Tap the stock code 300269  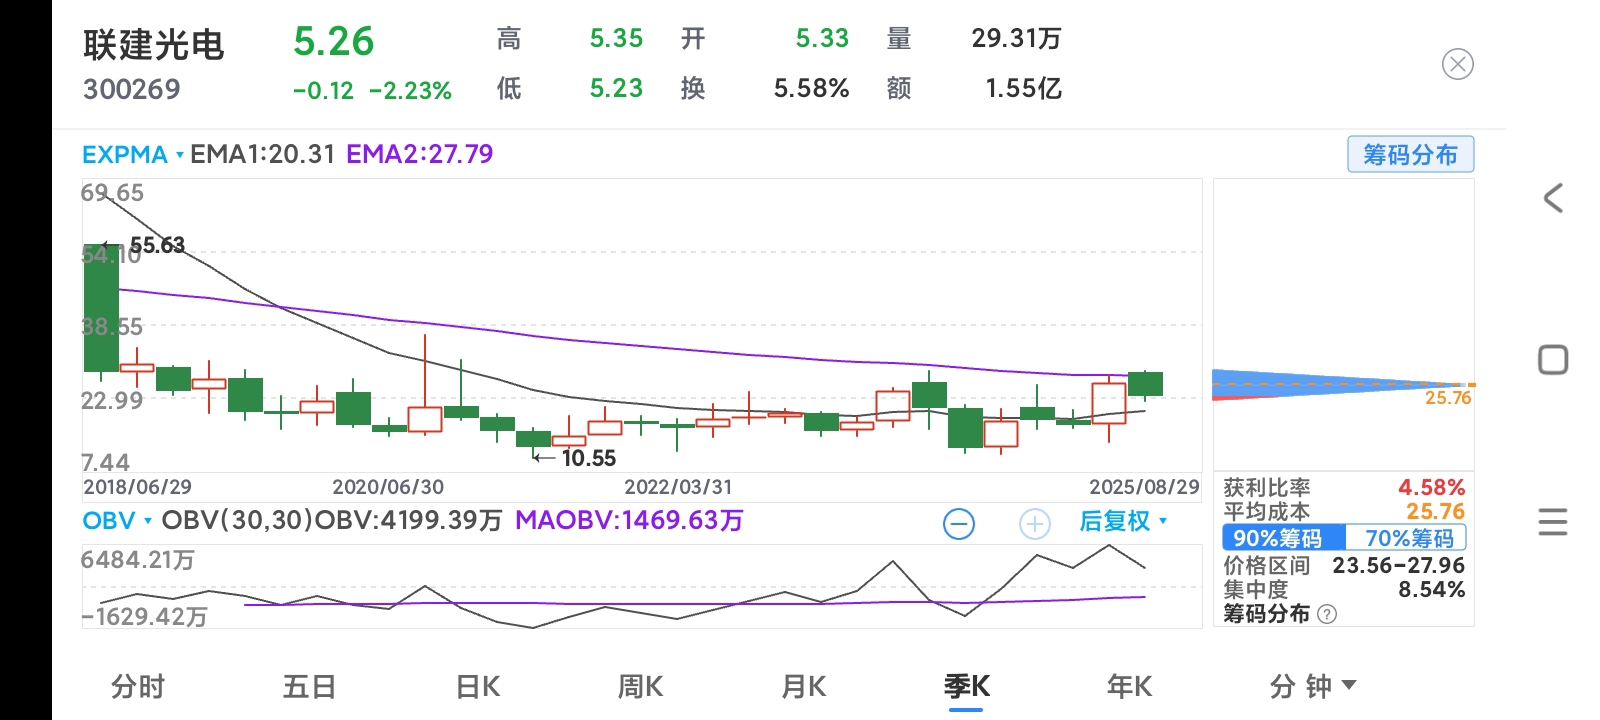point(132,90)
